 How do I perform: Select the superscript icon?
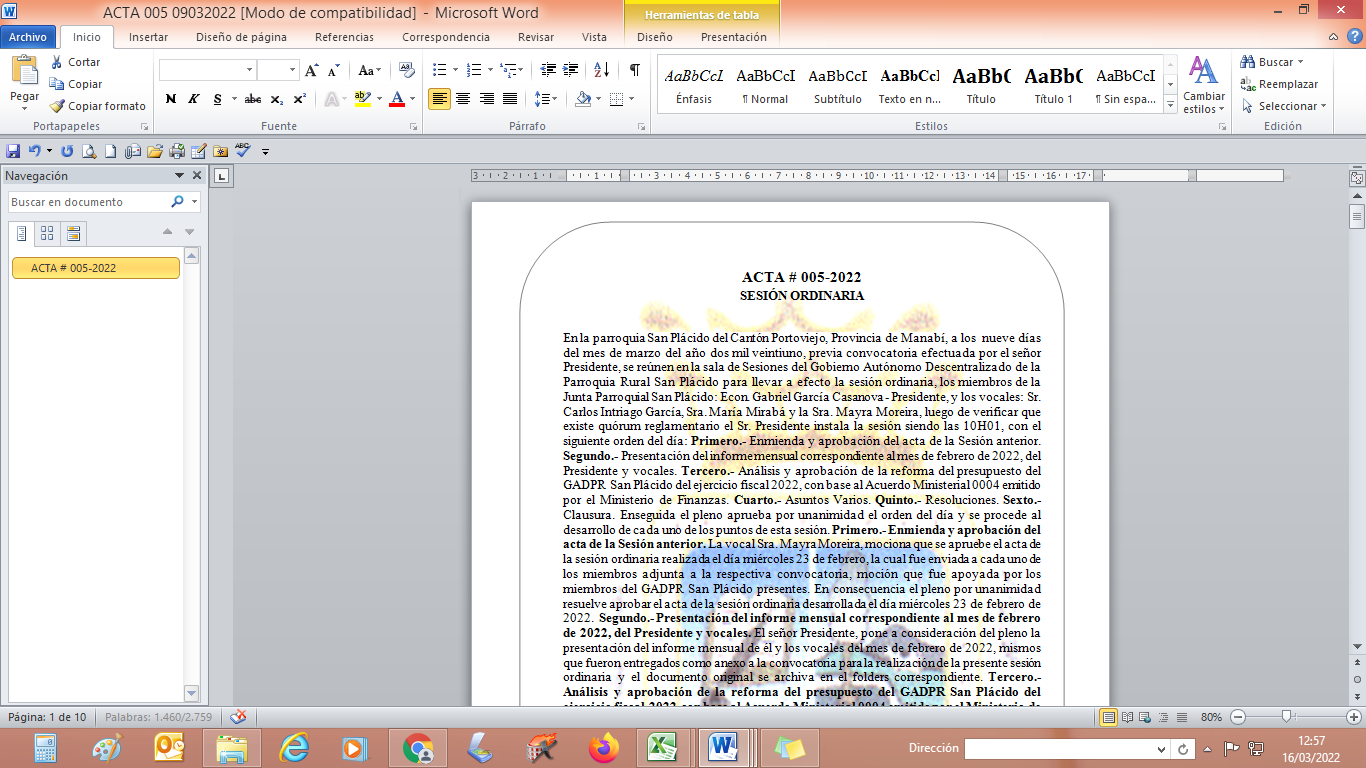point(300,99)
